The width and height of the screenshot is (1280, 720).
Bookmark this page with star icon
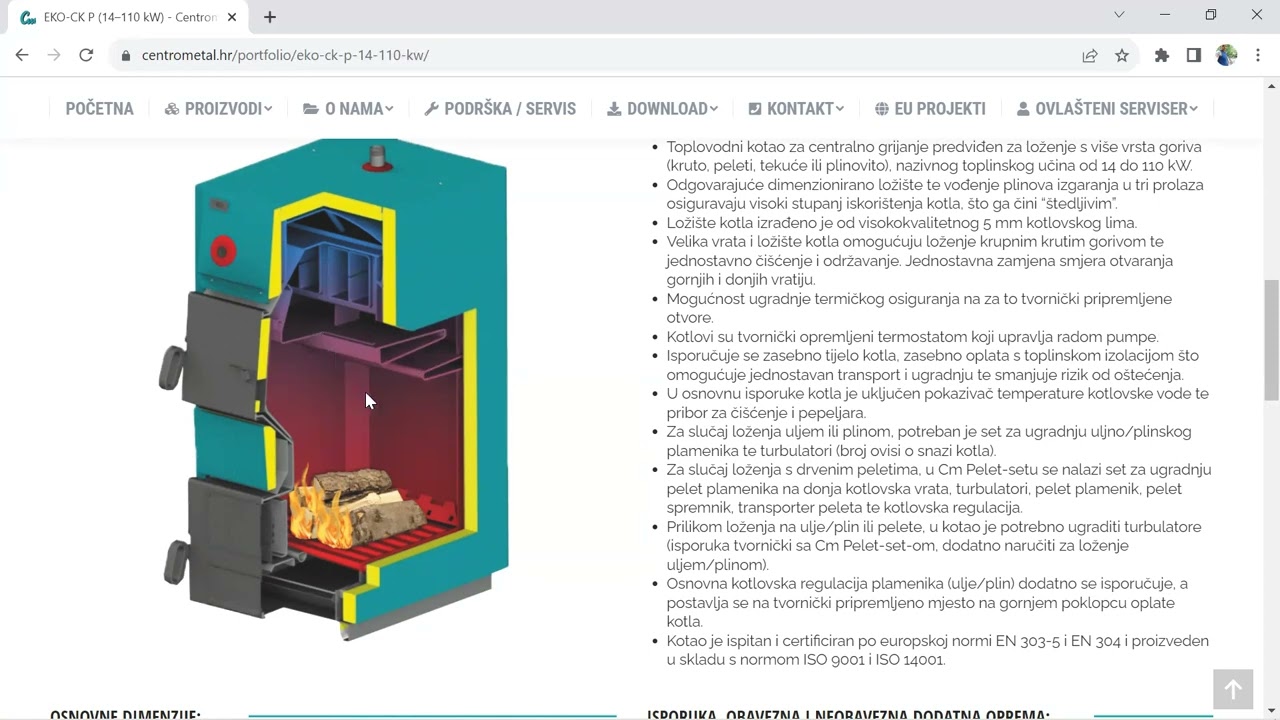coord(1122,56)
